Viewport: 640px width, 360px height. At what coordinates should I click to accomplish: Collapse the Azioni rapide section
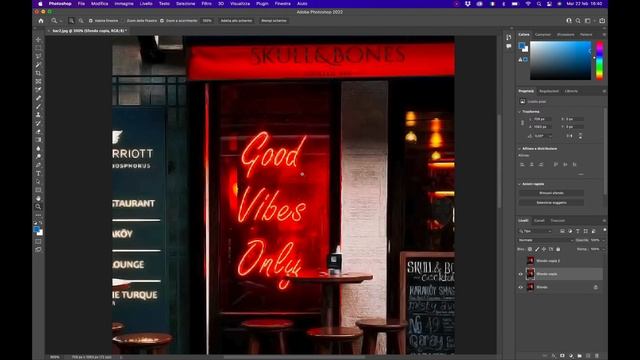pos(520,184)
